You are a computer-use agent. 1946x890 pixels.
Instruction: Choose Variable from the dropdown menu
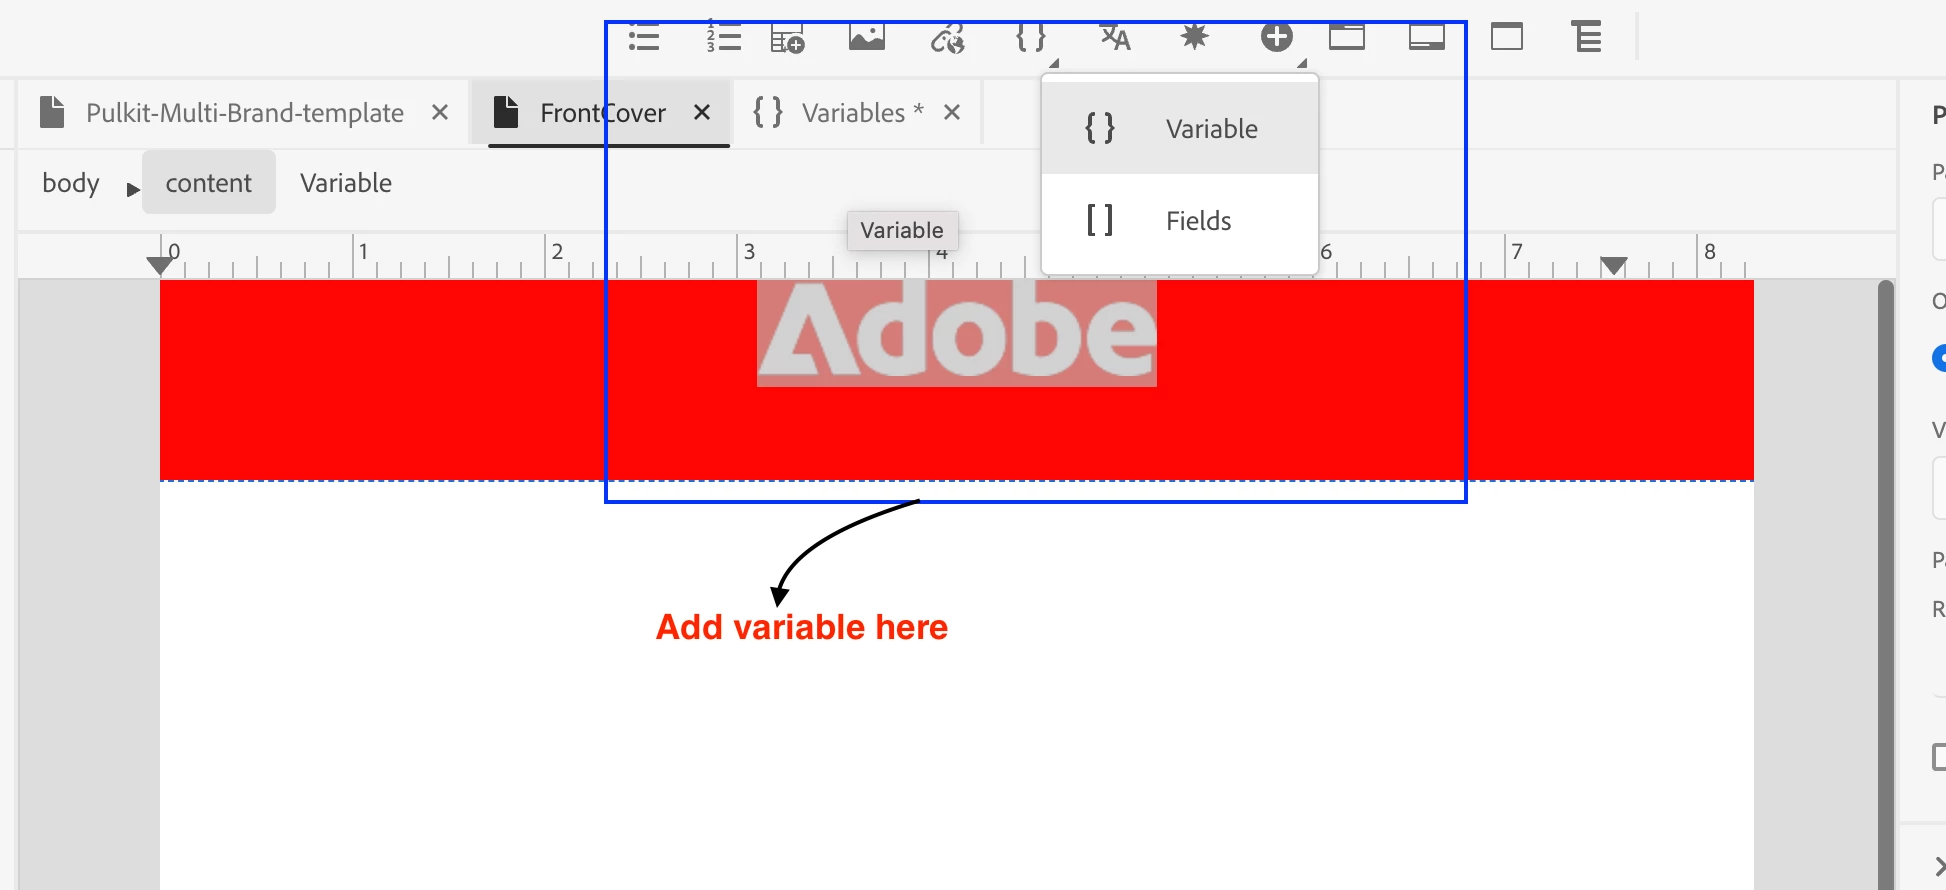[x=1180, y=129]
